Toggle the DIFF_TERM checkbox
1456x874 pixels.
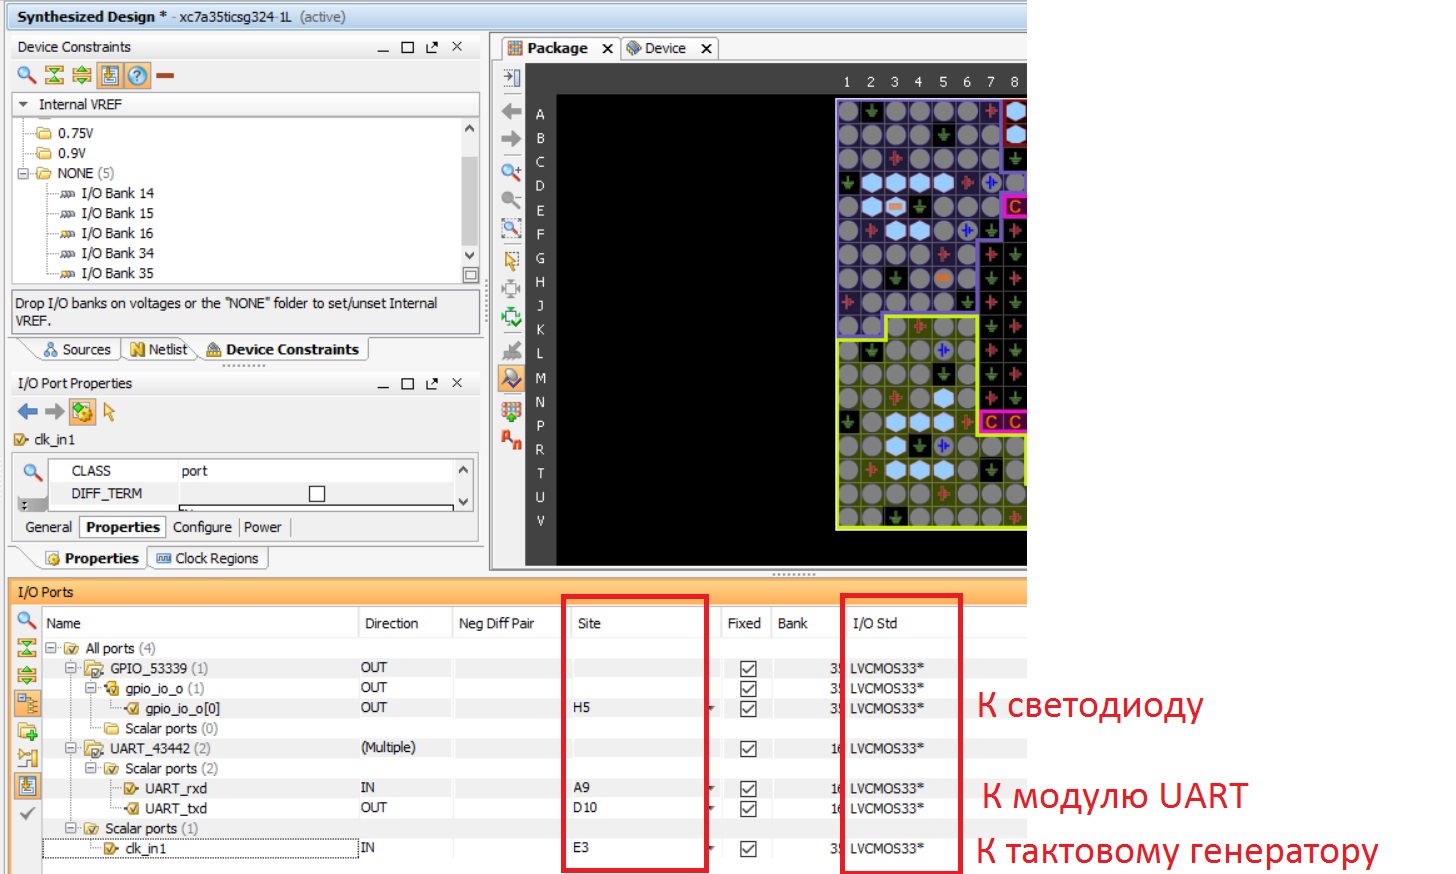pos(317,494)
